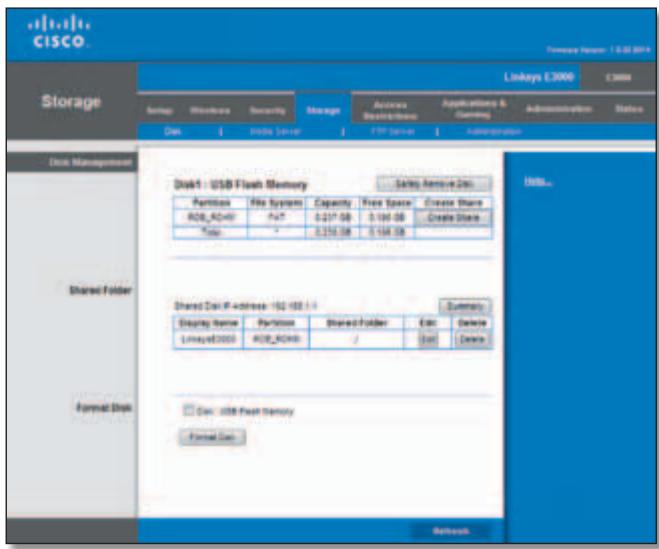The image size is (659, 549).
Task: Open the Status main tab
Action: [629, 109]
